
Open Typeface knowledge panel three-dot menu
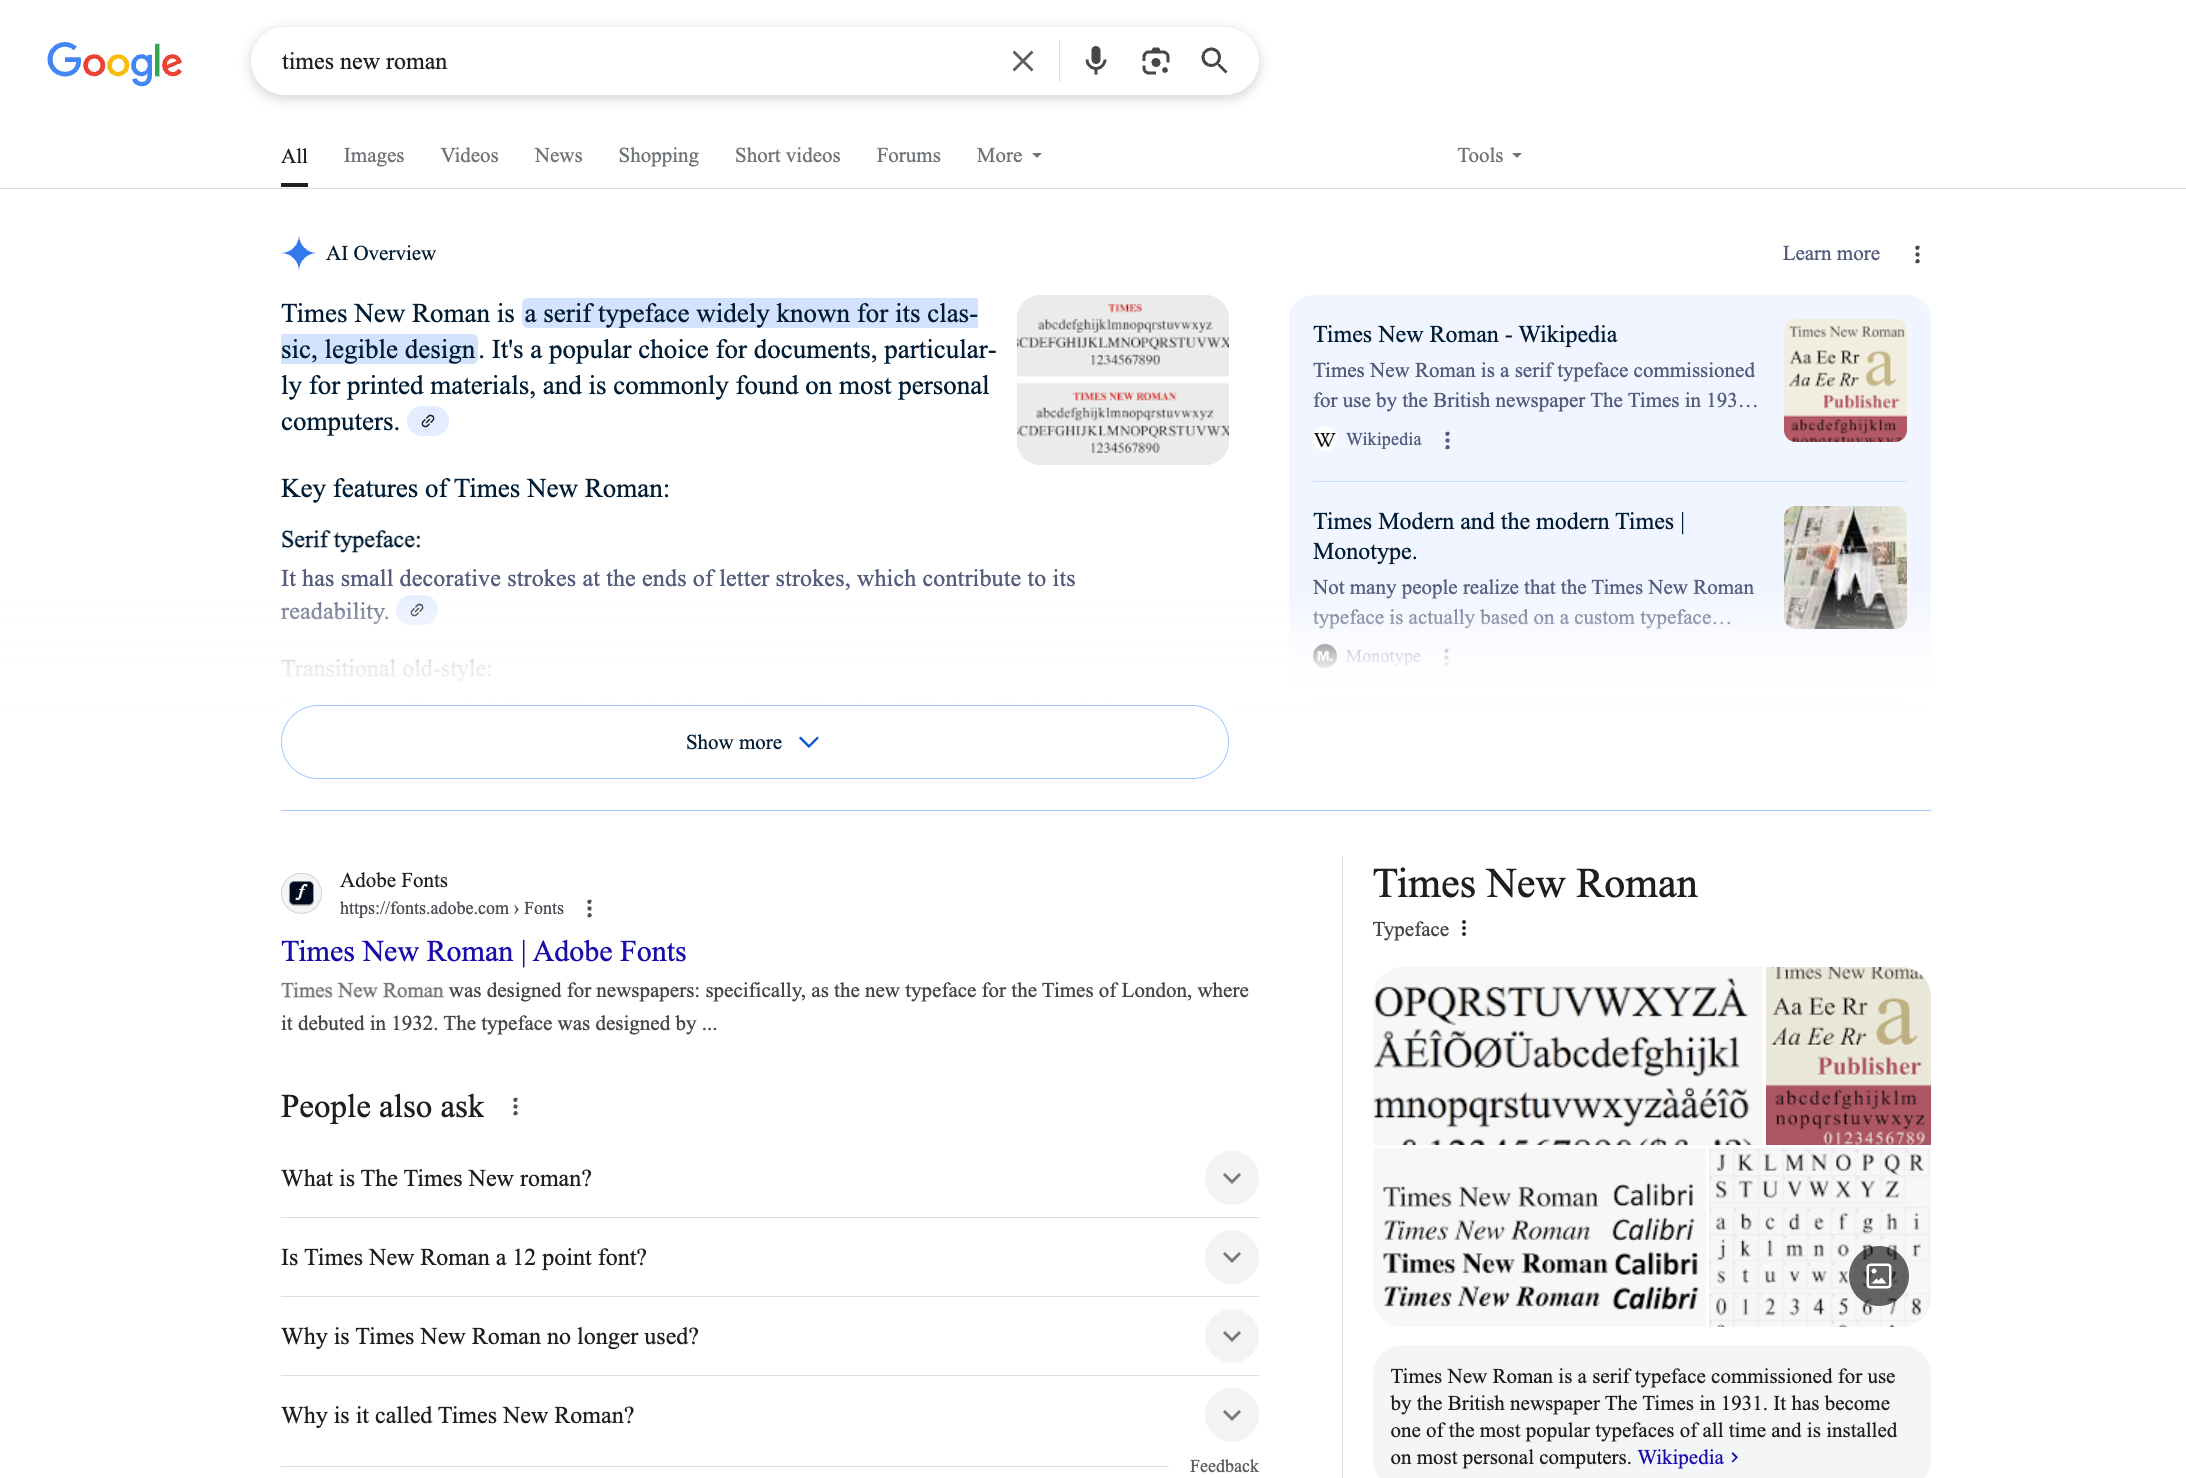click(1464, 928)
